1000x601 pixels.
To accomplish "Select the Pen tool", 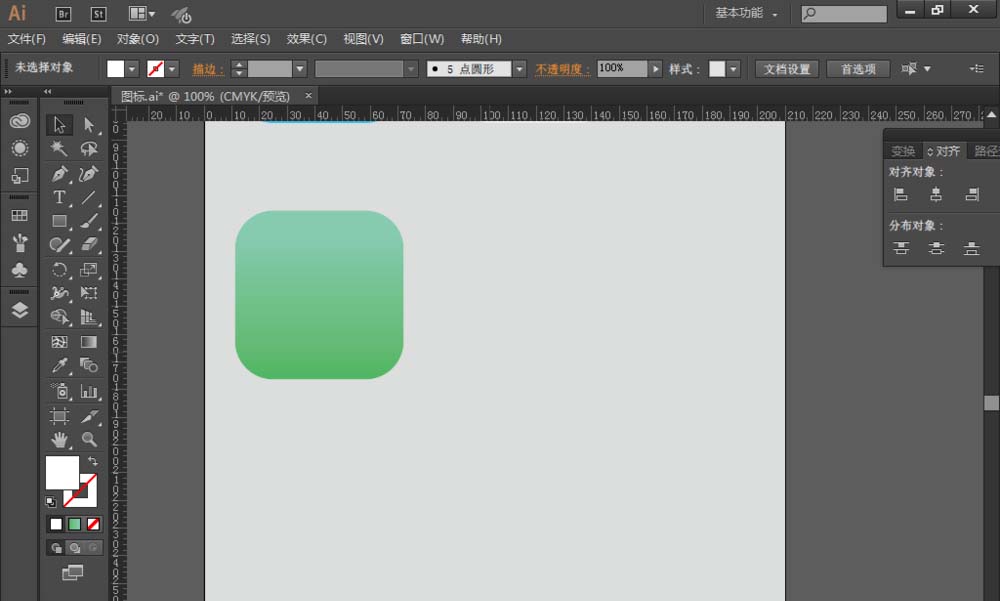I will [58, 175].
